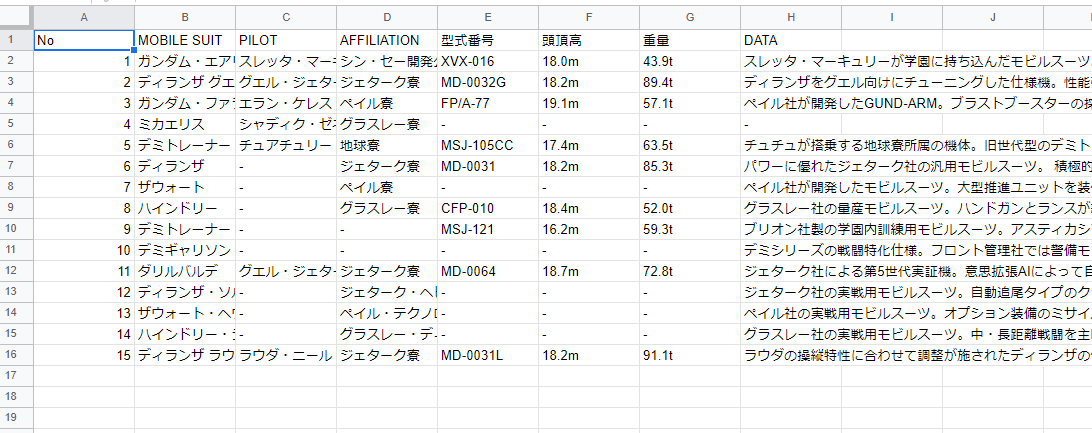Select the '地球寮' affiliation cell
This screenshot has height=433, width=1092.
tap(387, 145)
